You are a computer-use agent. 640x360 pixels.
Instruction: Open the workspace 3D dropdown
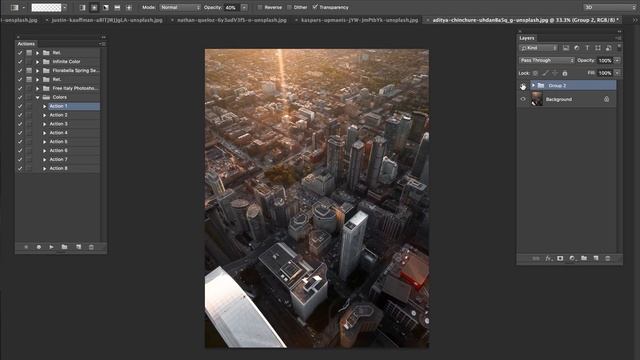tap(609, 7)
